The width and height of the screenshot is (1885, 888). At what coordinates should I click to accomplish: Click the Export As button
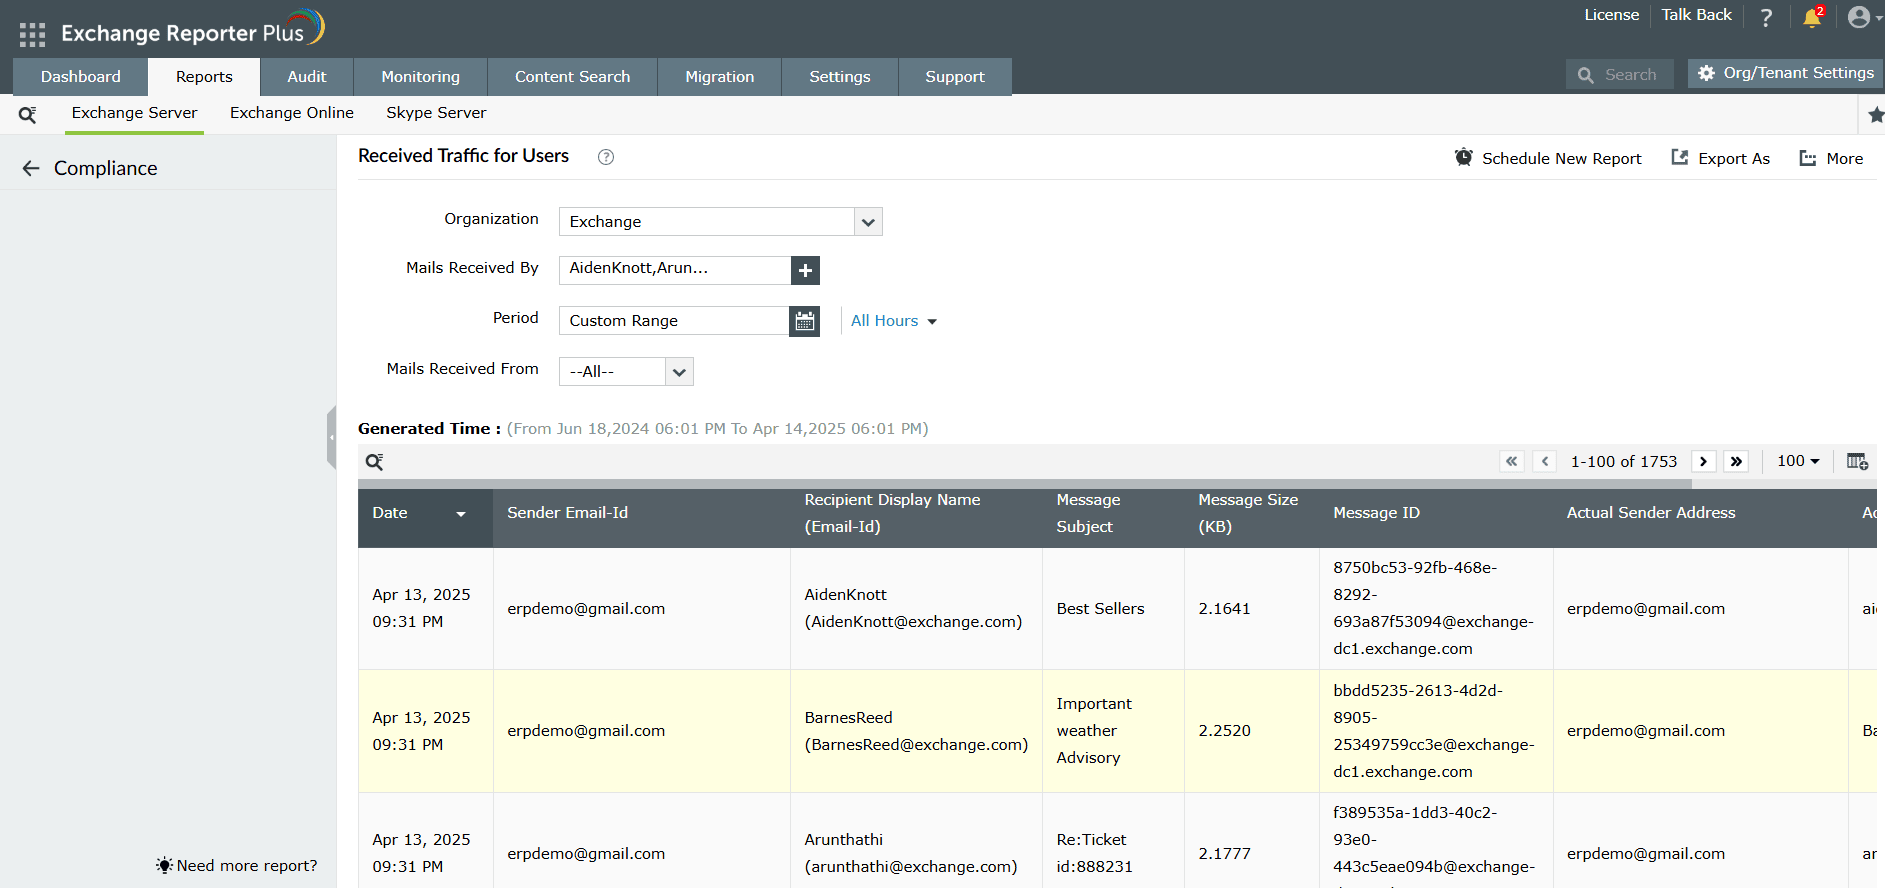1720,158
